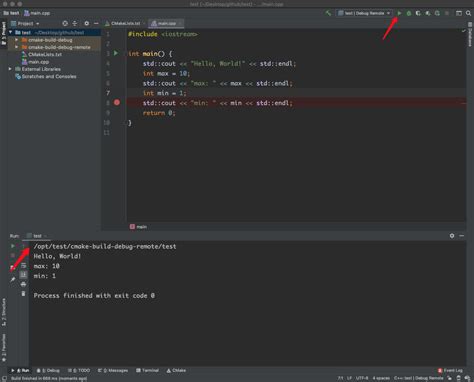
Task: Open Project panel settings gear
Action: 87,23
